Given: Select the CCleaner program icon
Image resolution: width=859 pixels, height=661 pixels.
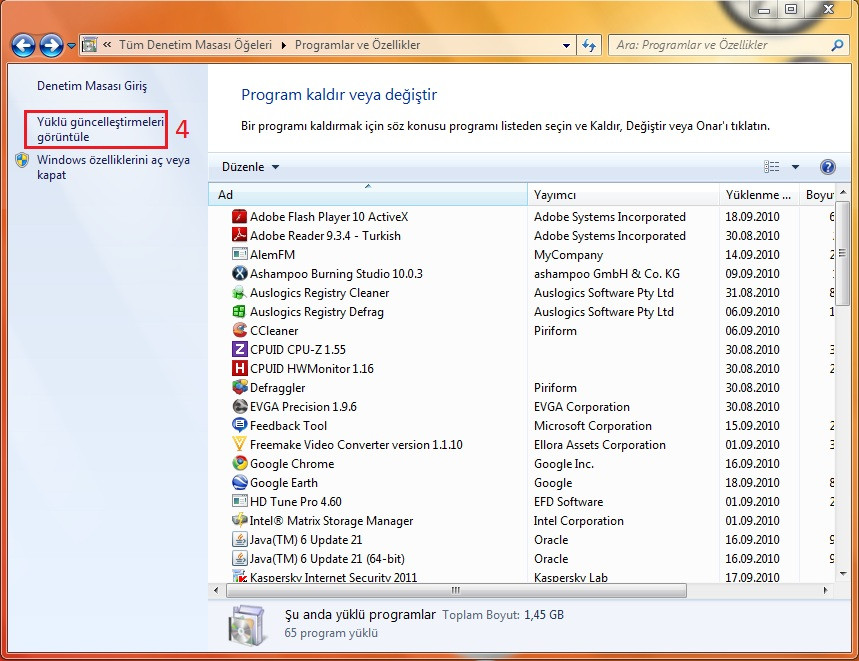Looking at the screenshot, I should 239,331.
